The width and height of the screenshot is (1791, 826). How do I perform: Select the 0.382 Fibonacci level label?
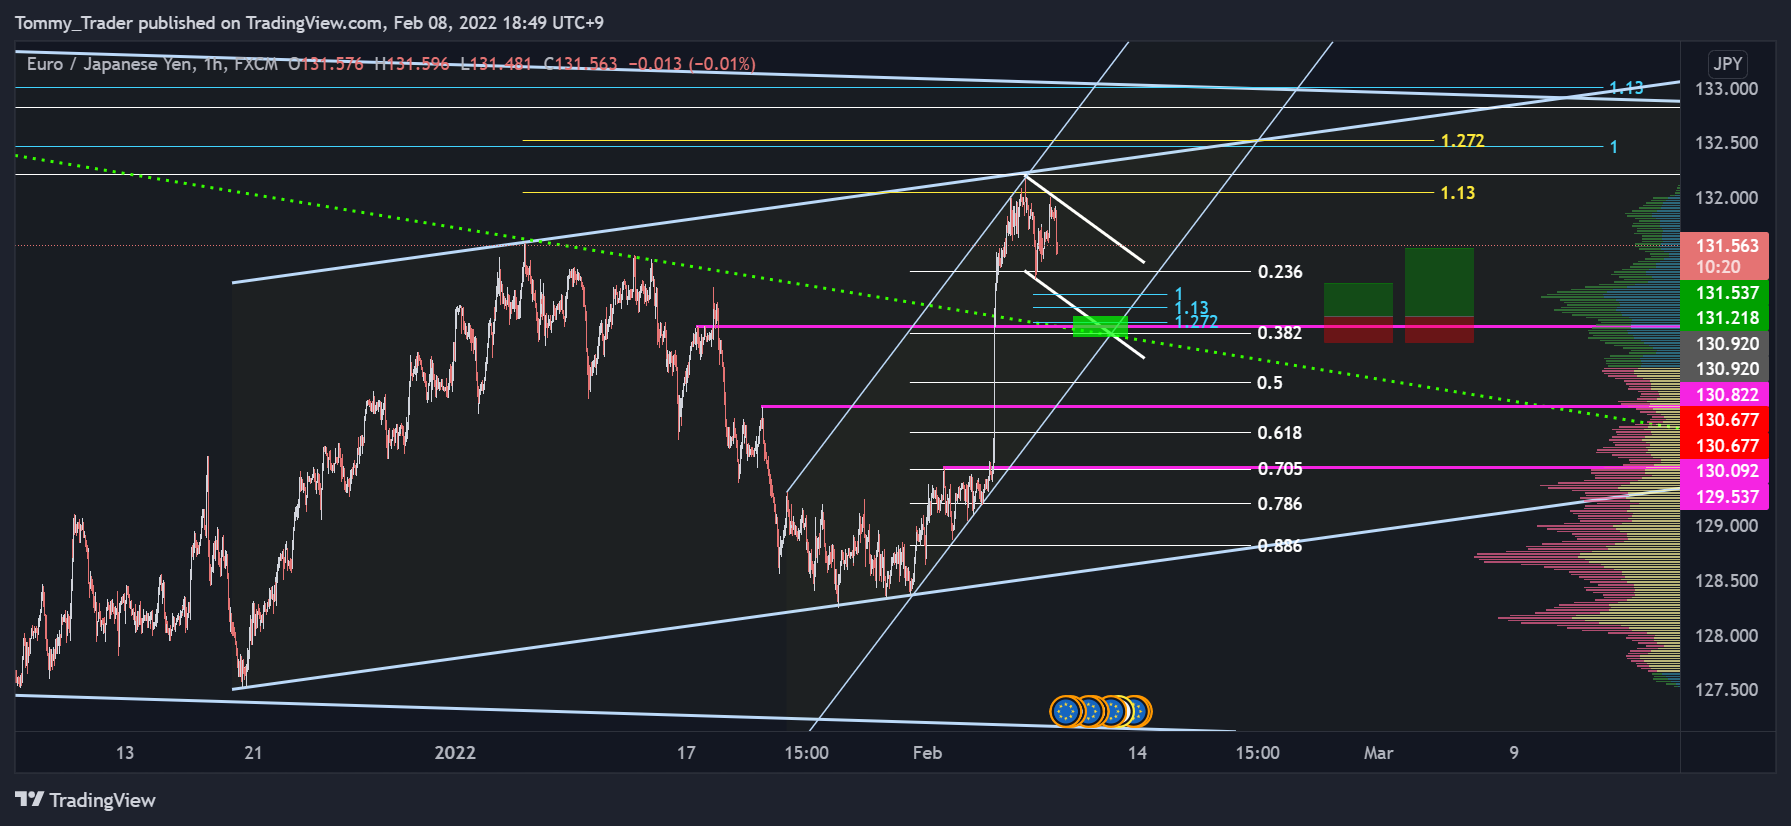tap(1280, 333)
